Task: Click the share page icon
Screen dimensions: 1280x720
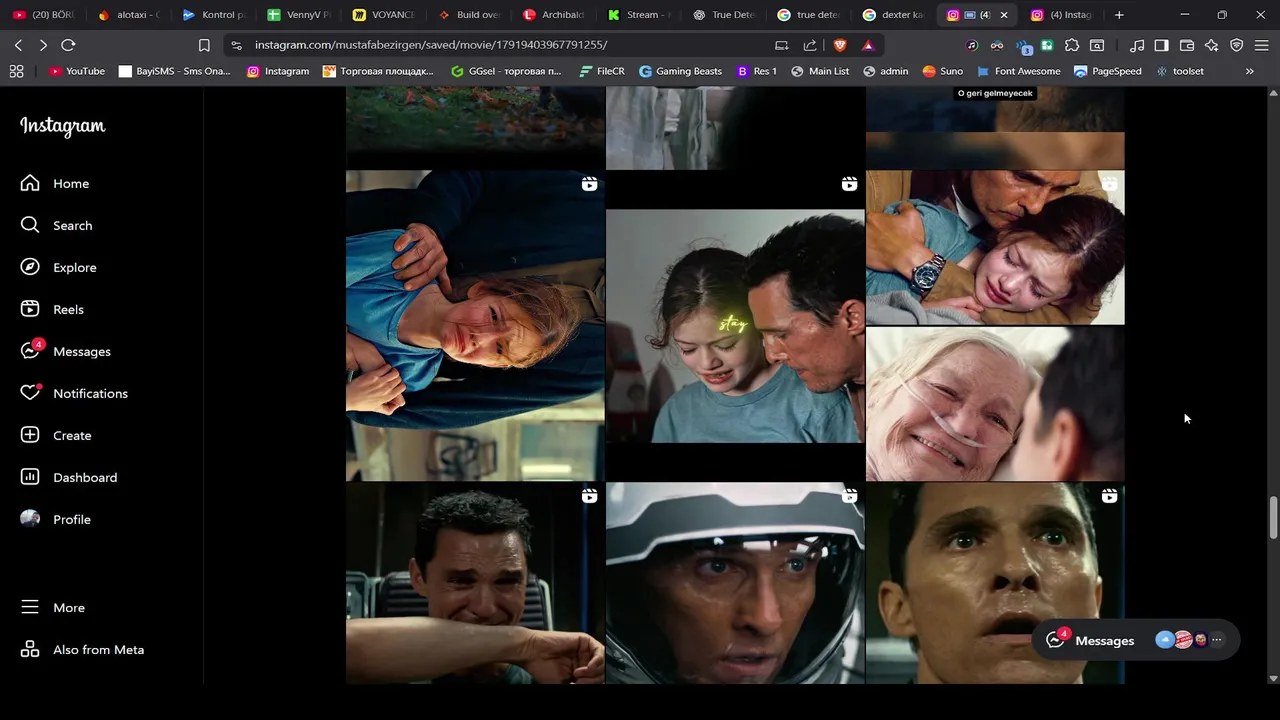Action: 810,45
